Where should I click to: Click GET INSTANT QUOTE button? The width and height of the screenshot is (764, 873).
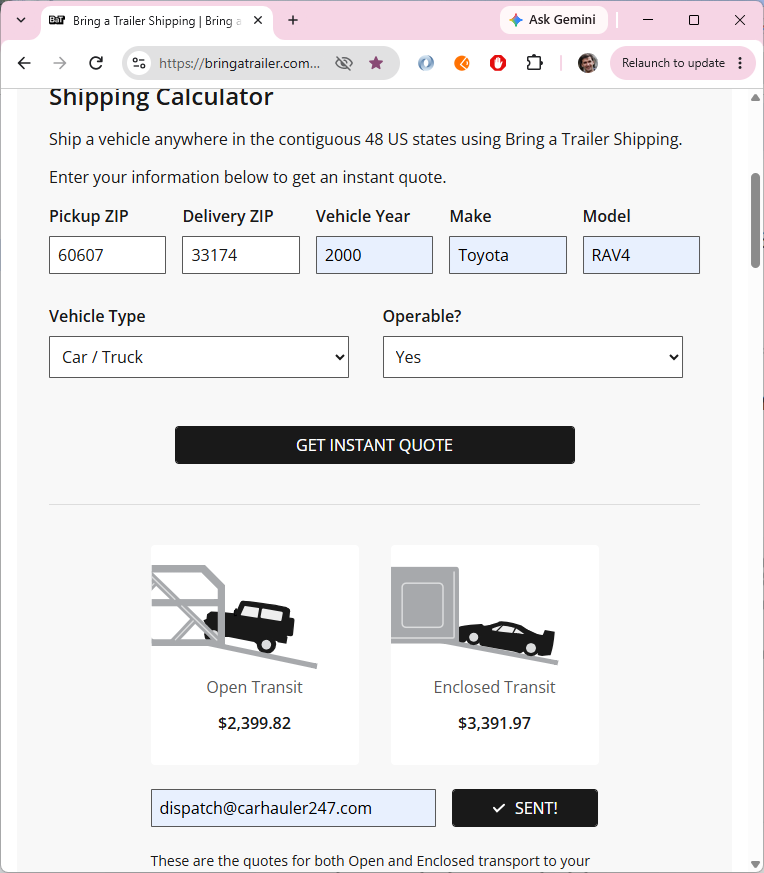(x=375, y=445)
